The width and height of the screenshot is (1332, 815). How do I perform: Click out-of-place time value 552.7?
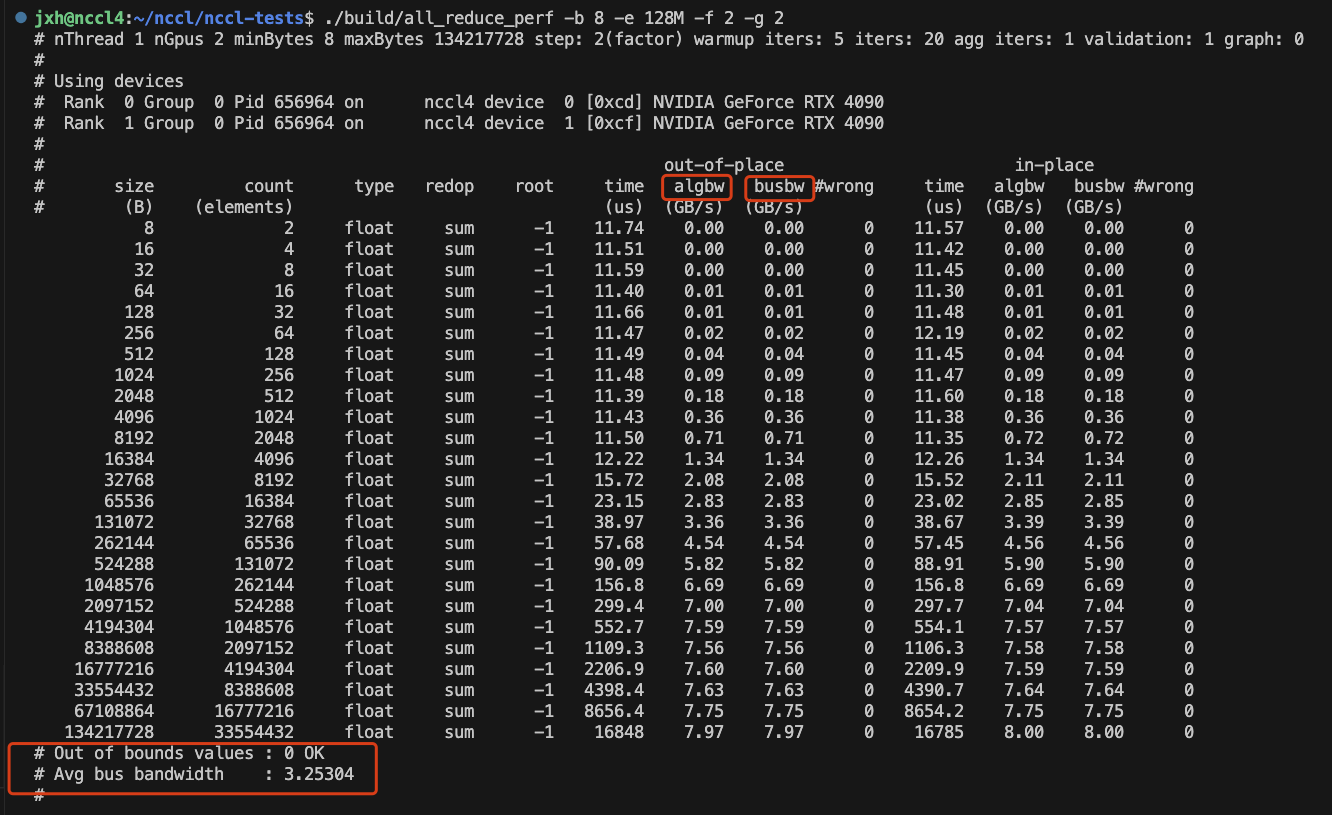point(619,627)
